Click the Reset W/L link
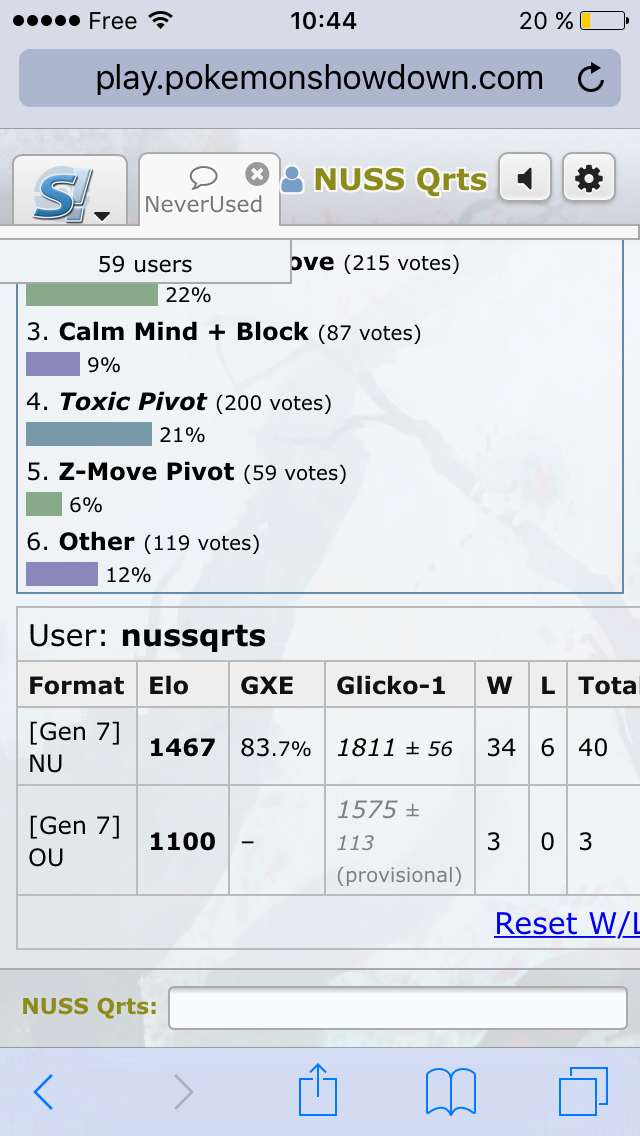This screenshot has height=1136, width=640. click(x=566, y=923)
